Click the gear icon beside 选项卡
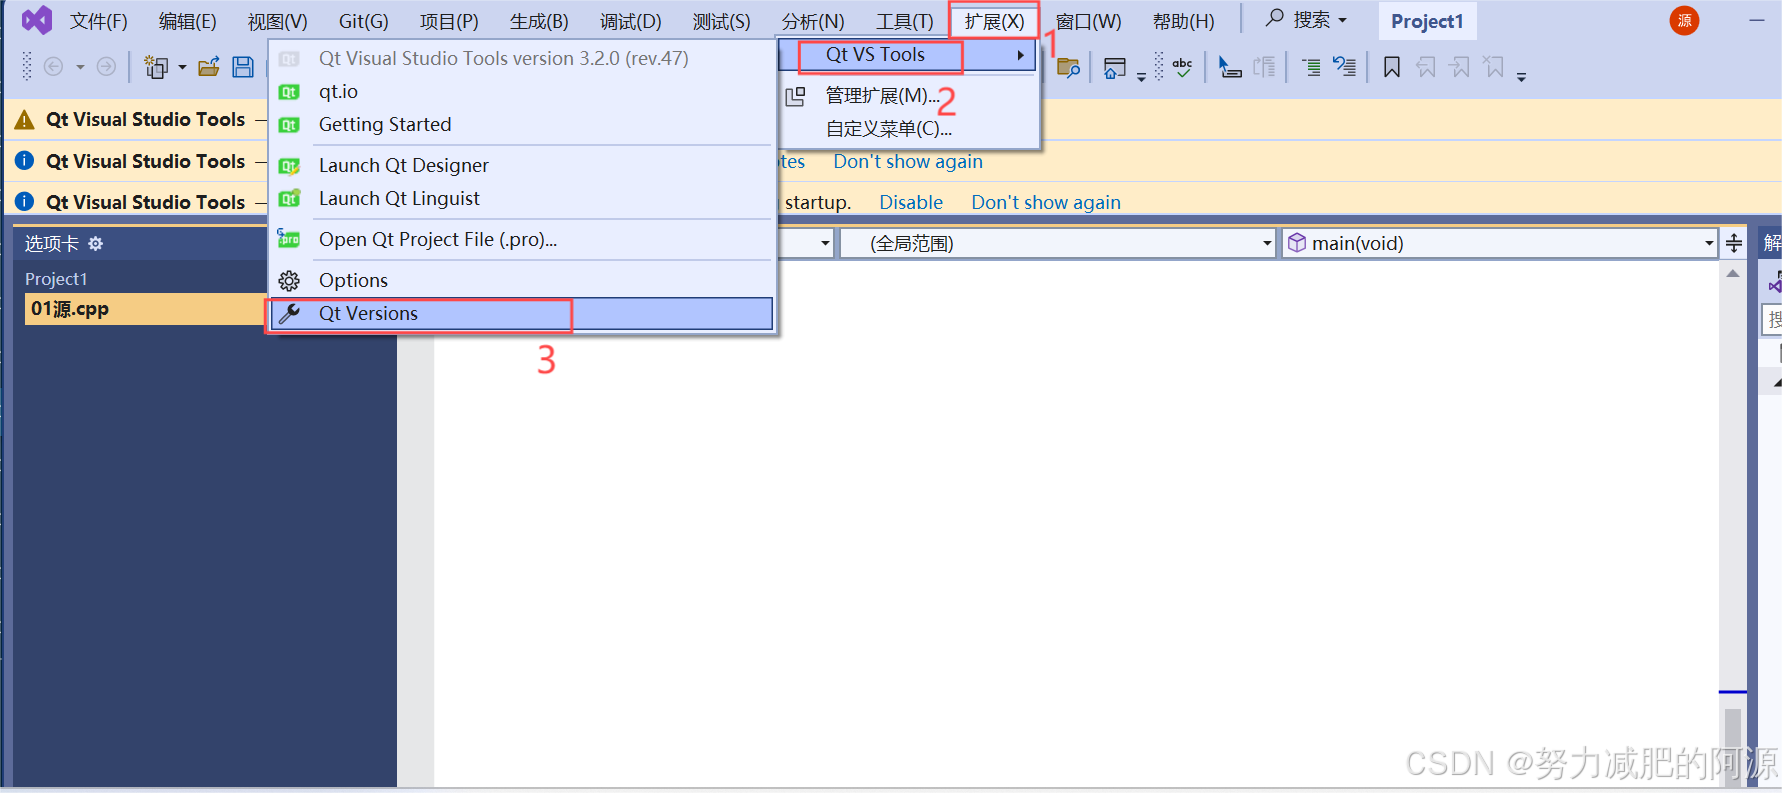1782x793 pixels. click(x=96, y=243)
